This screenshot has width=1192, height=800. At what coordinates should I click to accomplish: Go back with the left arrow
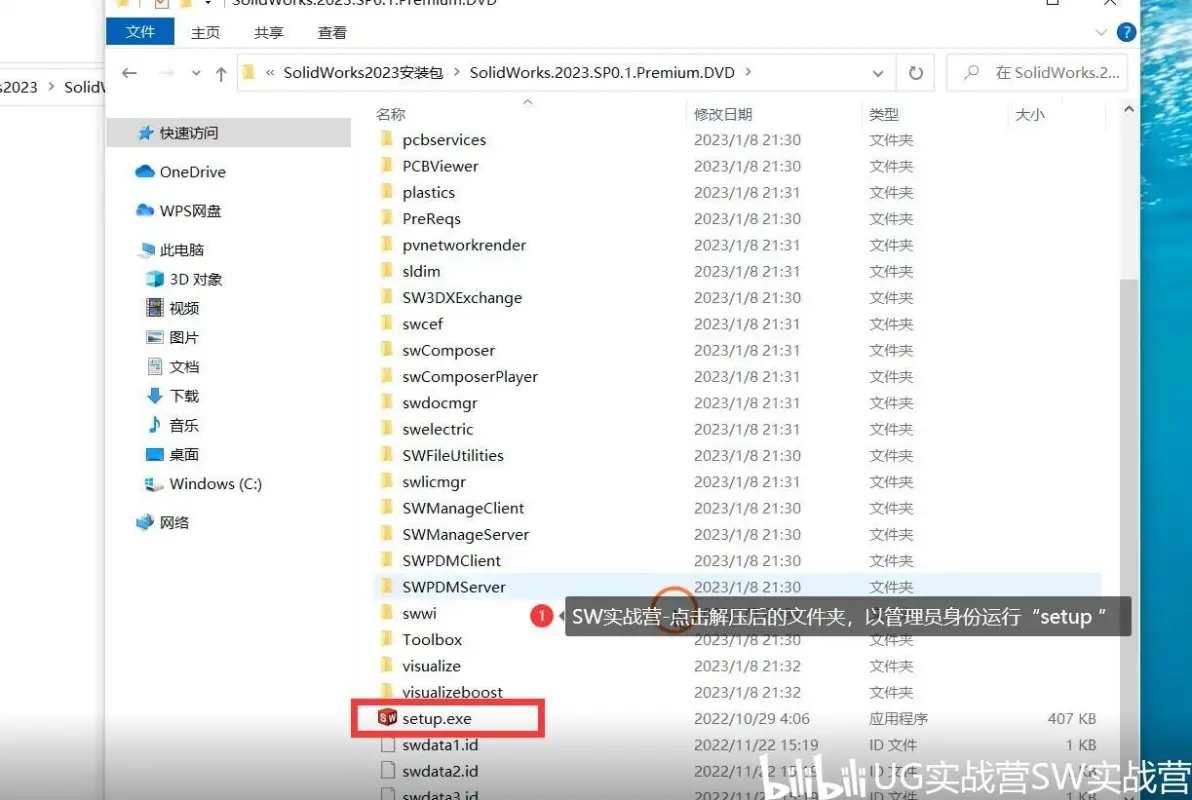pos(129,73)
